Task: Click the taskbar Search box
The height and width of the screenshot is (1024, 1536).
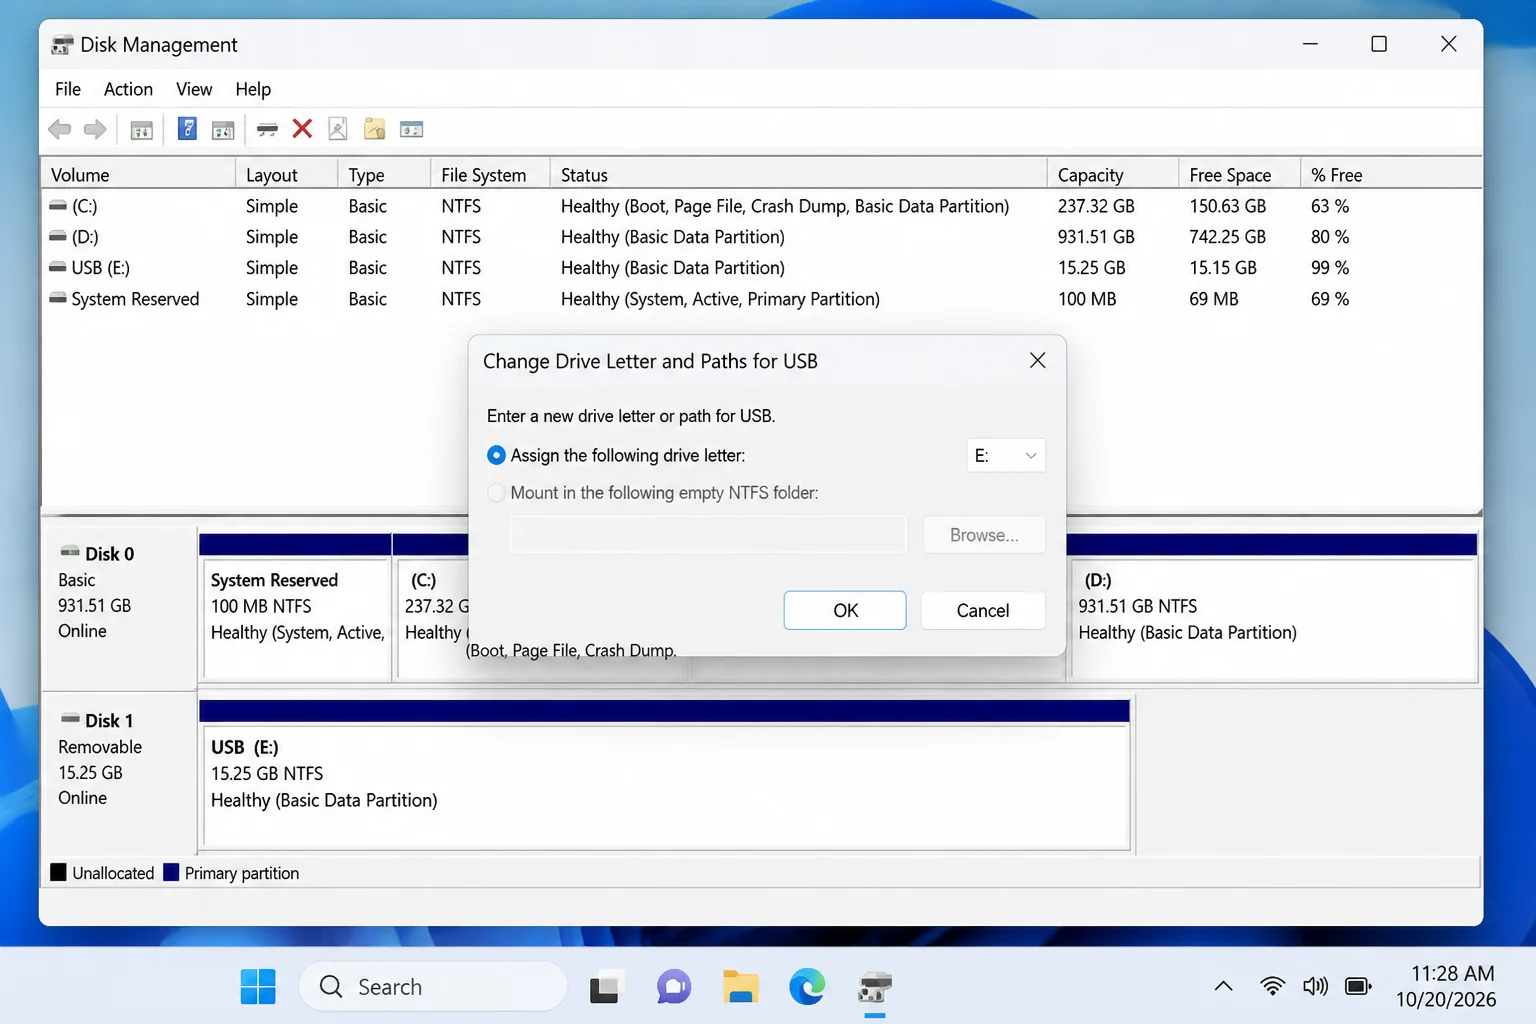Action: [x=433, y=987]
